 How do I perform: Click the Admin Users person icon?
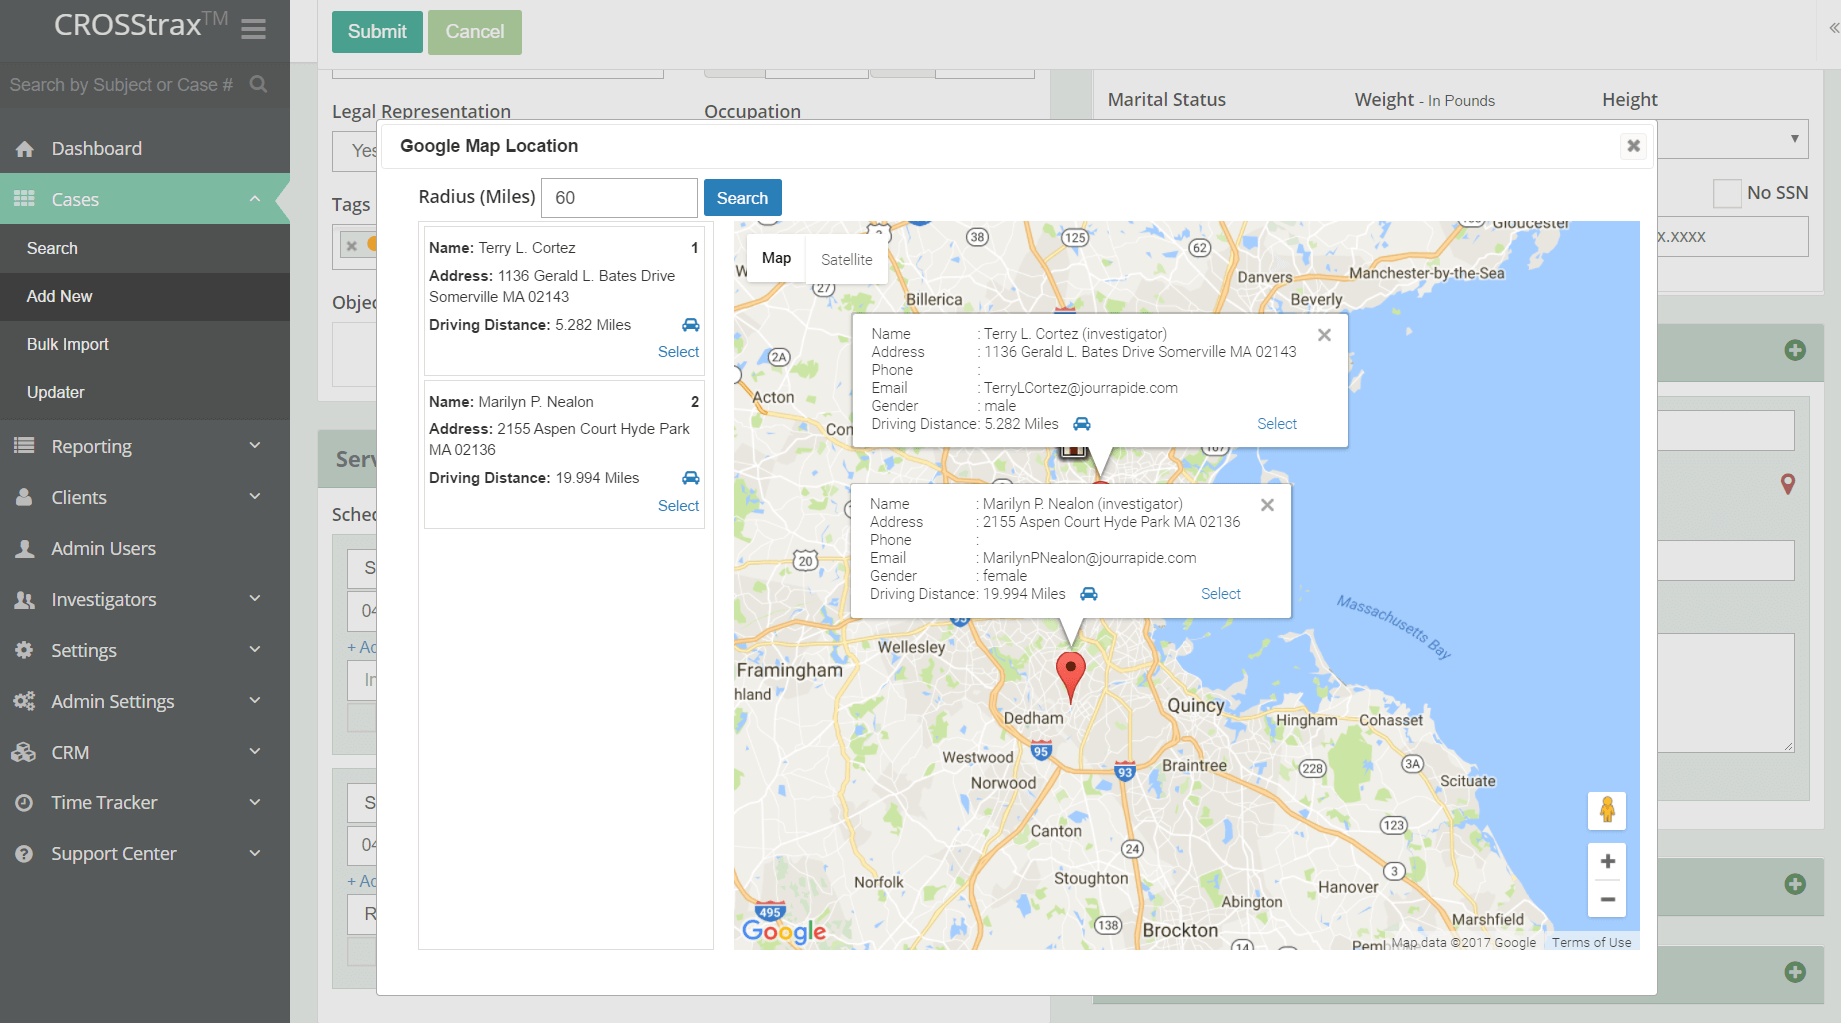coord(24,548)
